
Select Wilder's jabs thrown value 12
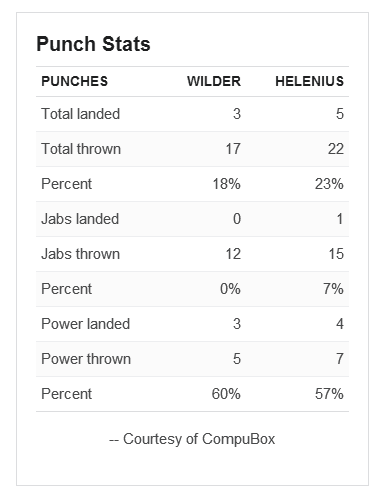coord(233,254)
